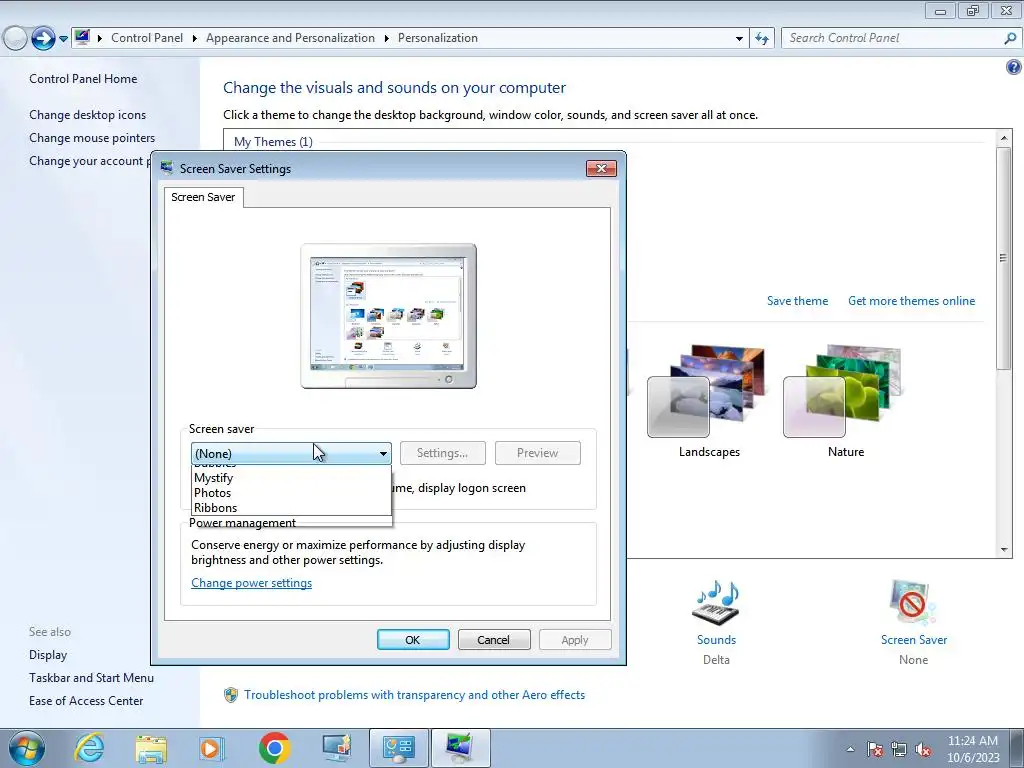This screenshot has height=768, width=1024.
Task: Click the network tray icon
Action: [x=899, y=749]
